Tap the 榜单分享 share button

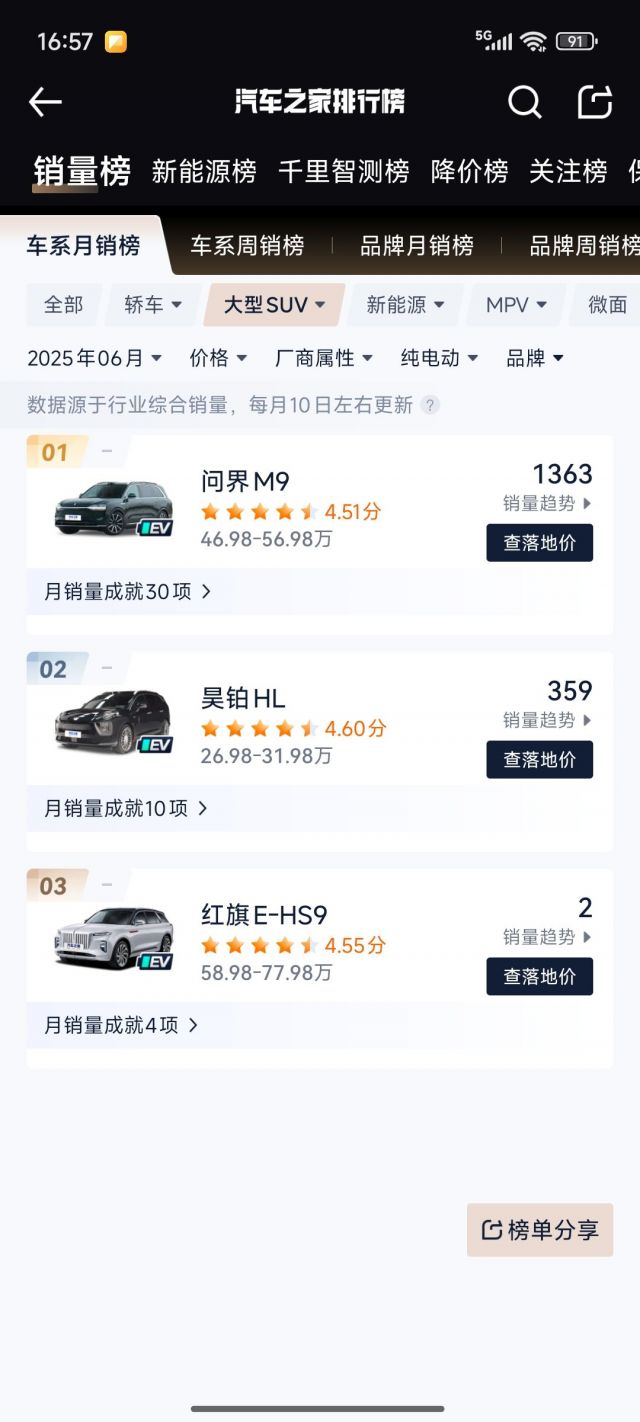tap(540, 1230)
